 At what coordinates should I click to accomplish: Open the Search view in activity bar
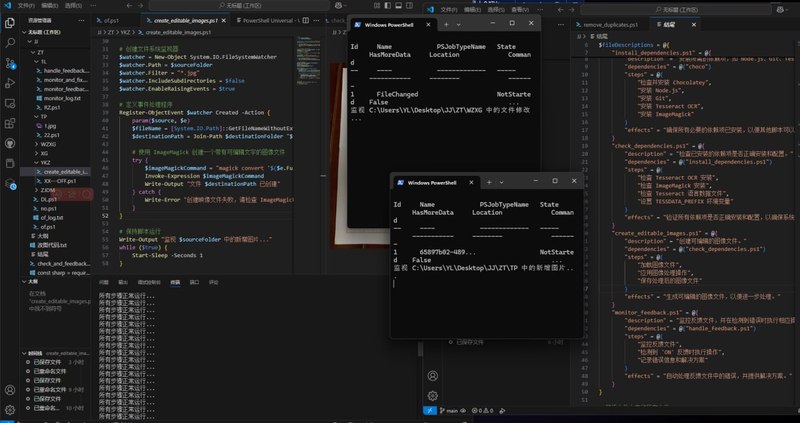(x=10, y=42)
